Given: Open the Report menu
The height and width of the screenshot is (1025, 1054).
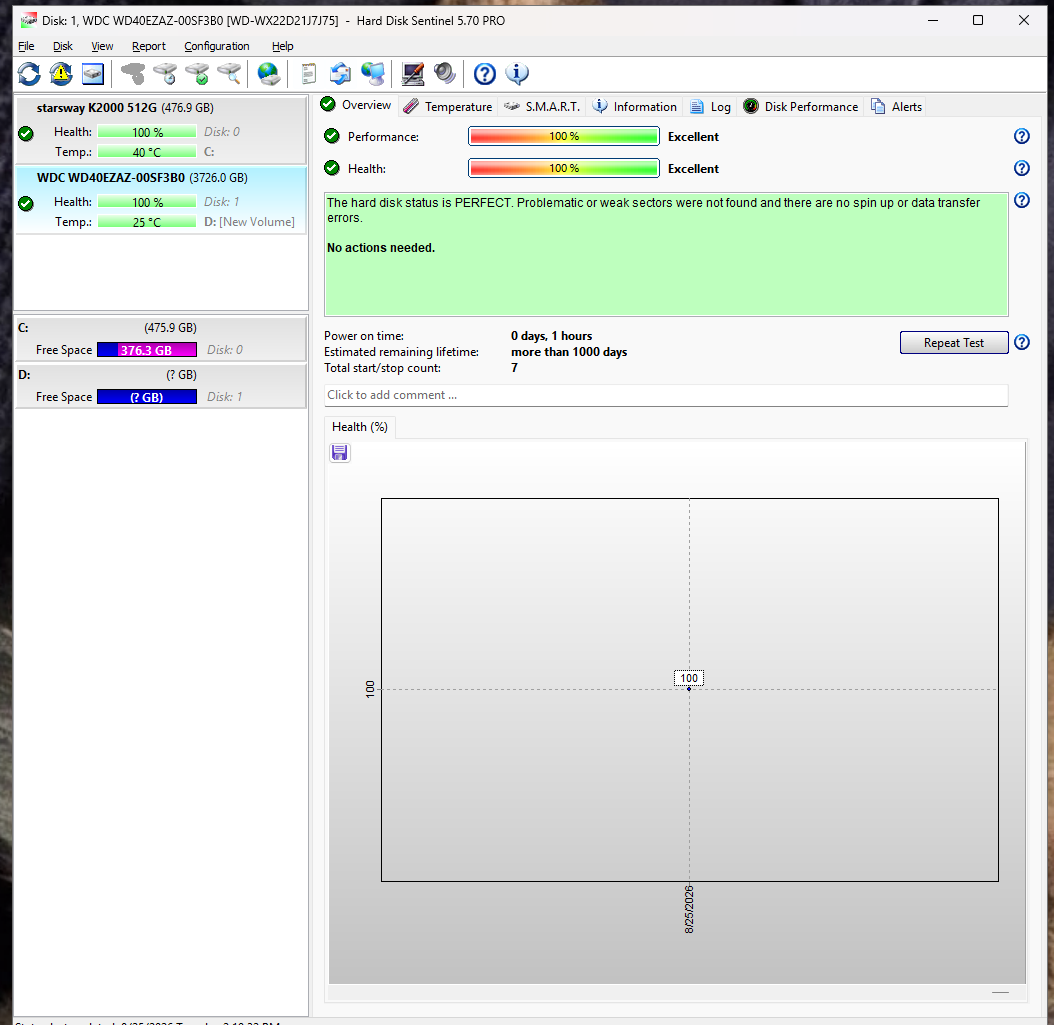Looking at the screenshot, I should [149, 46].
